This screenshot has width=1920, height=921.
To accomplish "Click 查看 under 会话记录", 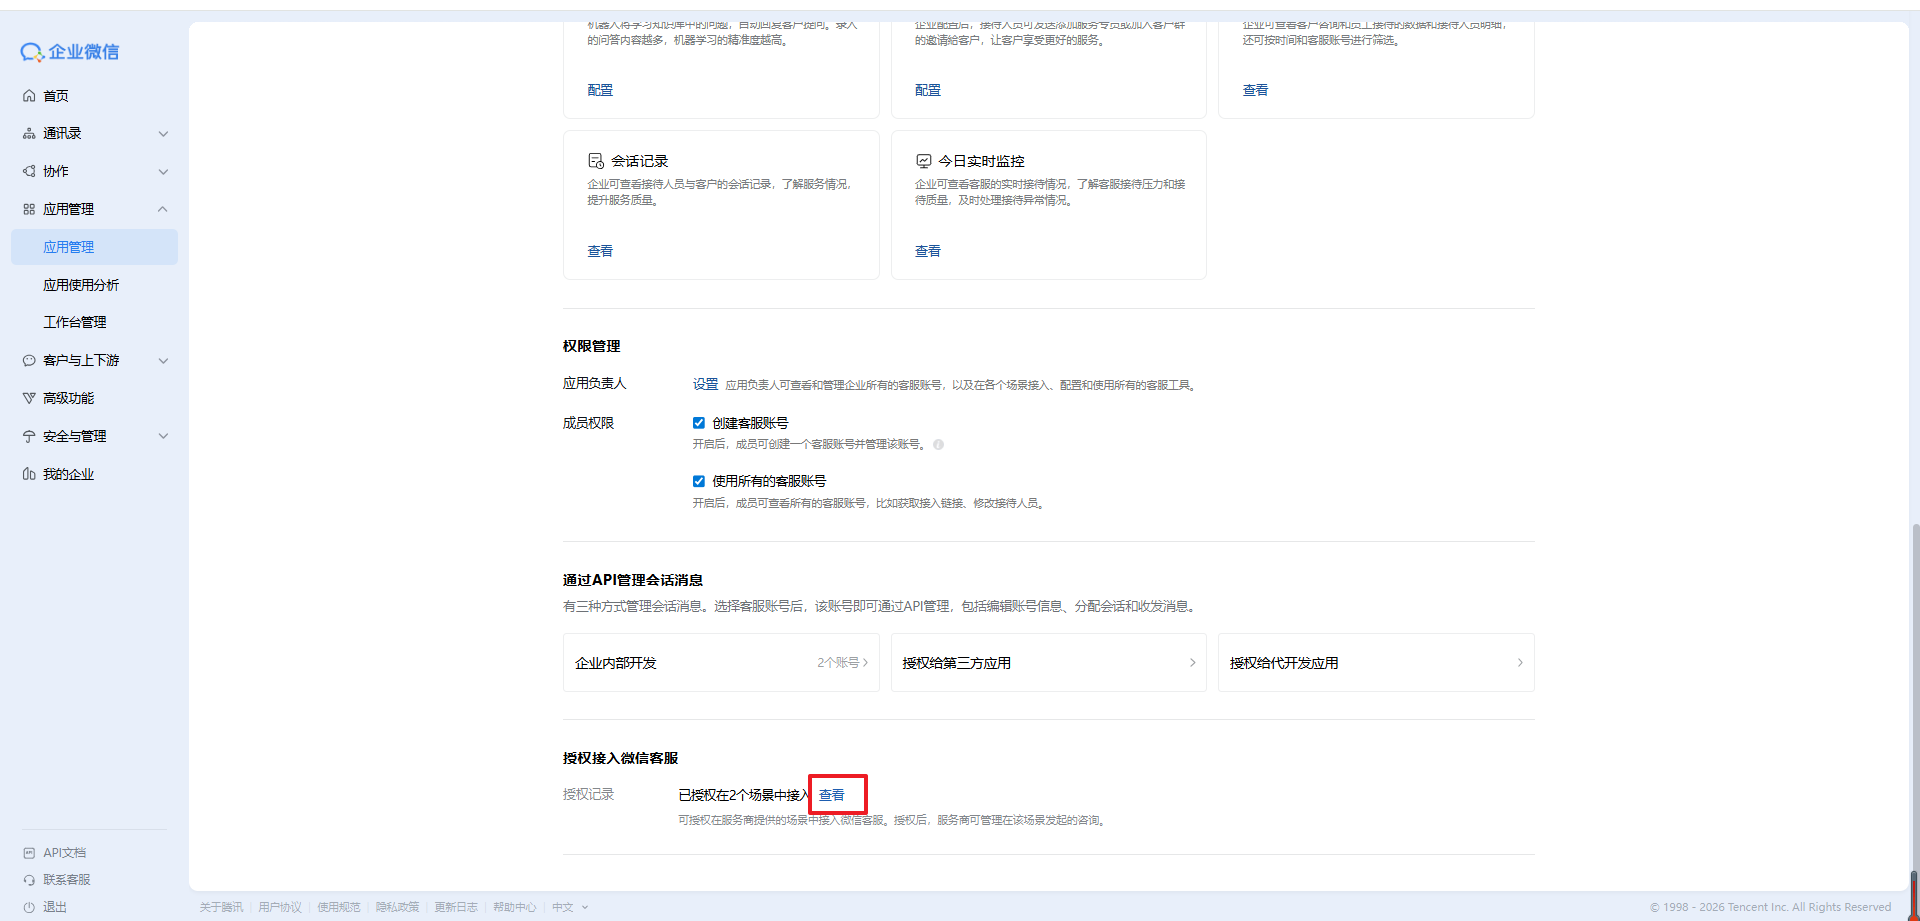I will [x=600, y=251].
